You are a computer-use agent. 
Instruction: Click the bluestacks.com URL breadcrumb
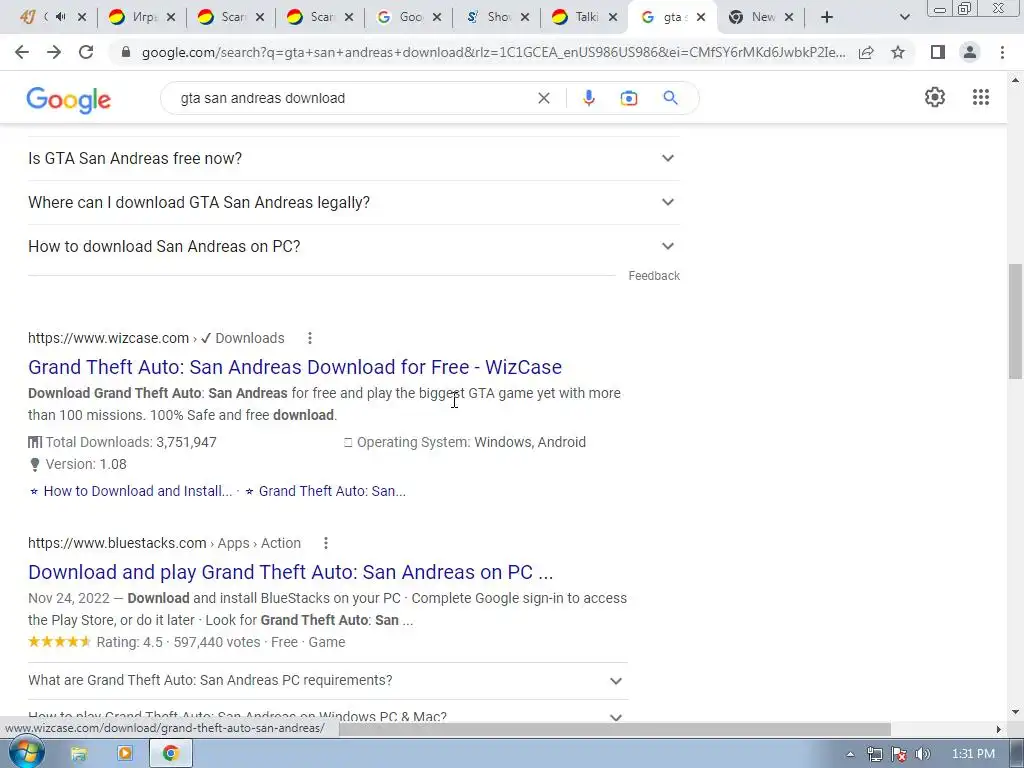tap(165, 543)
